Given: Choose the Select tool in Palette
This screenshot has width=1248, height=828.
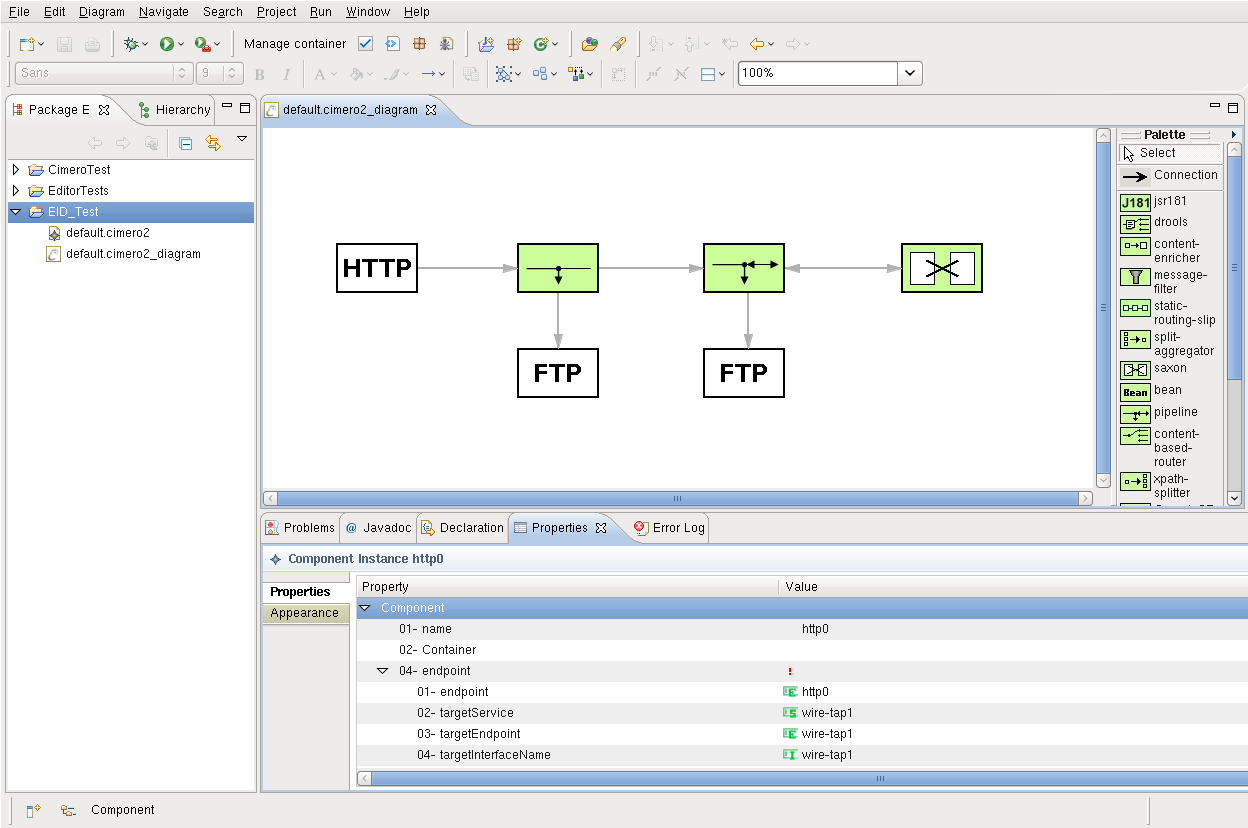Looking at the screenshot, I should (x=1169, y=153).
